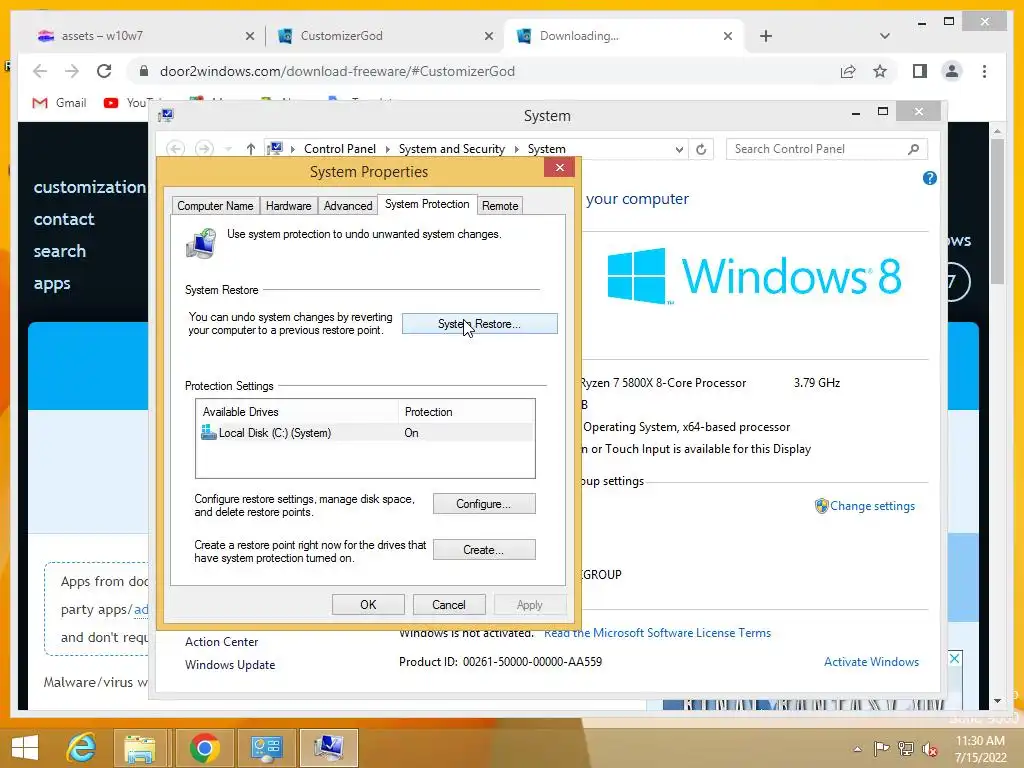The image size is (1024, 768).
Task: Close the ad with blue X
Action: (x=955, y=658)
